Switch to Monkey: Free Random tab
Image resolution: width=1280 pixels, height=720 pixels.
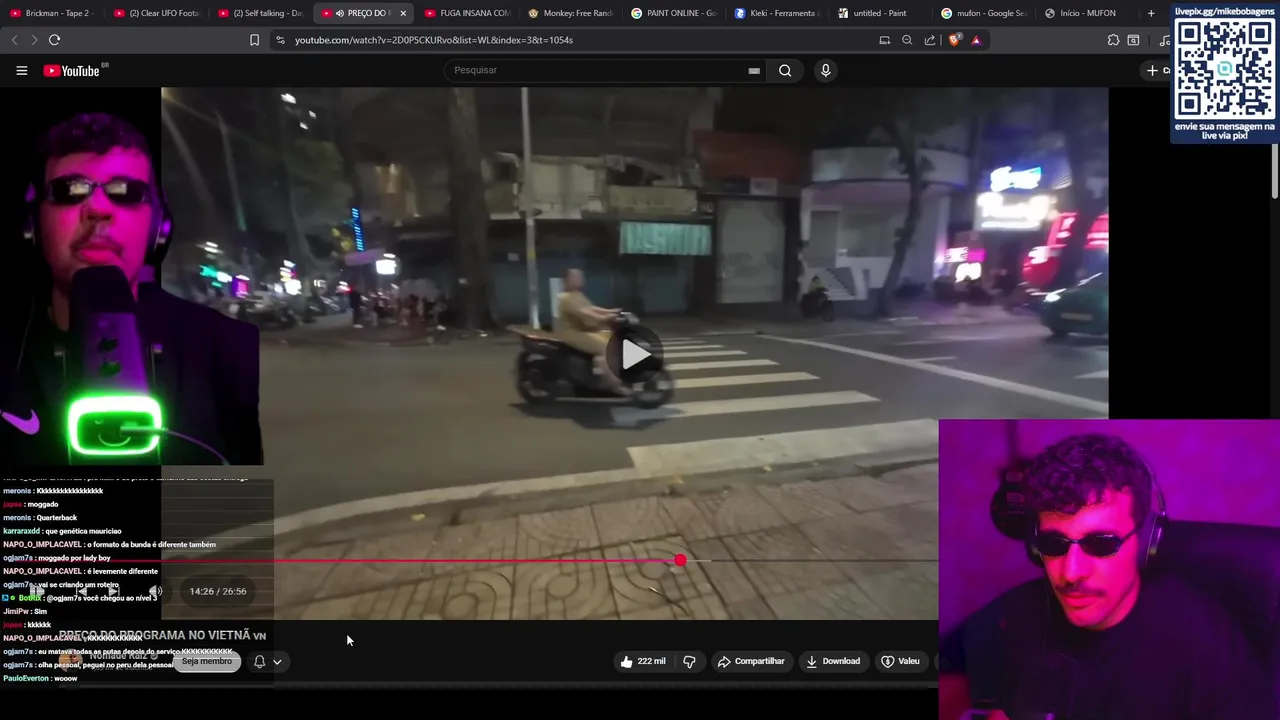pyautogui.click(x=570, y=13)
